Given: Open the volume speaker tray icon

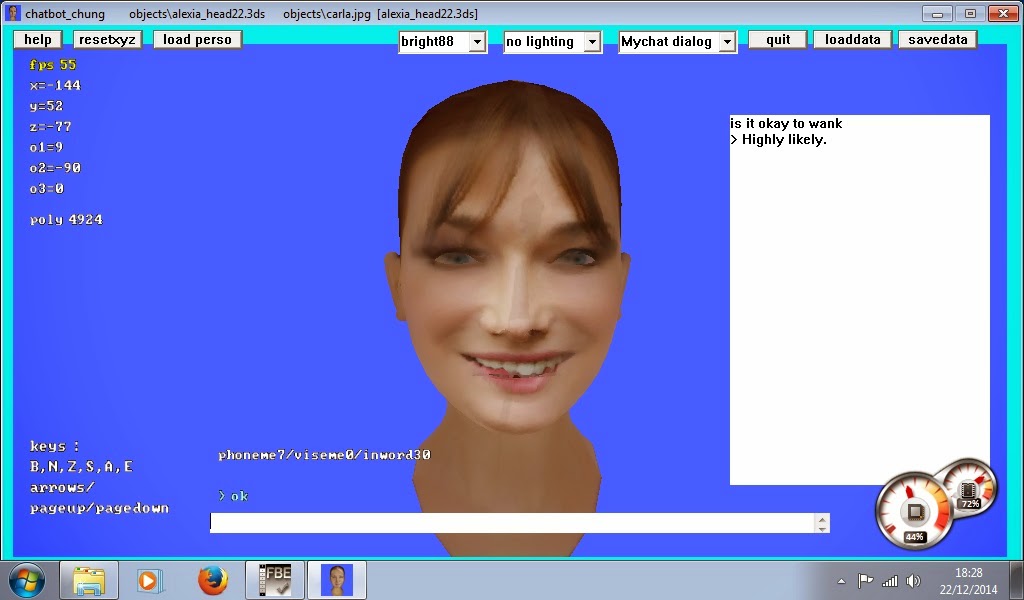Looking at the screenshot, I should coord(914,580).
